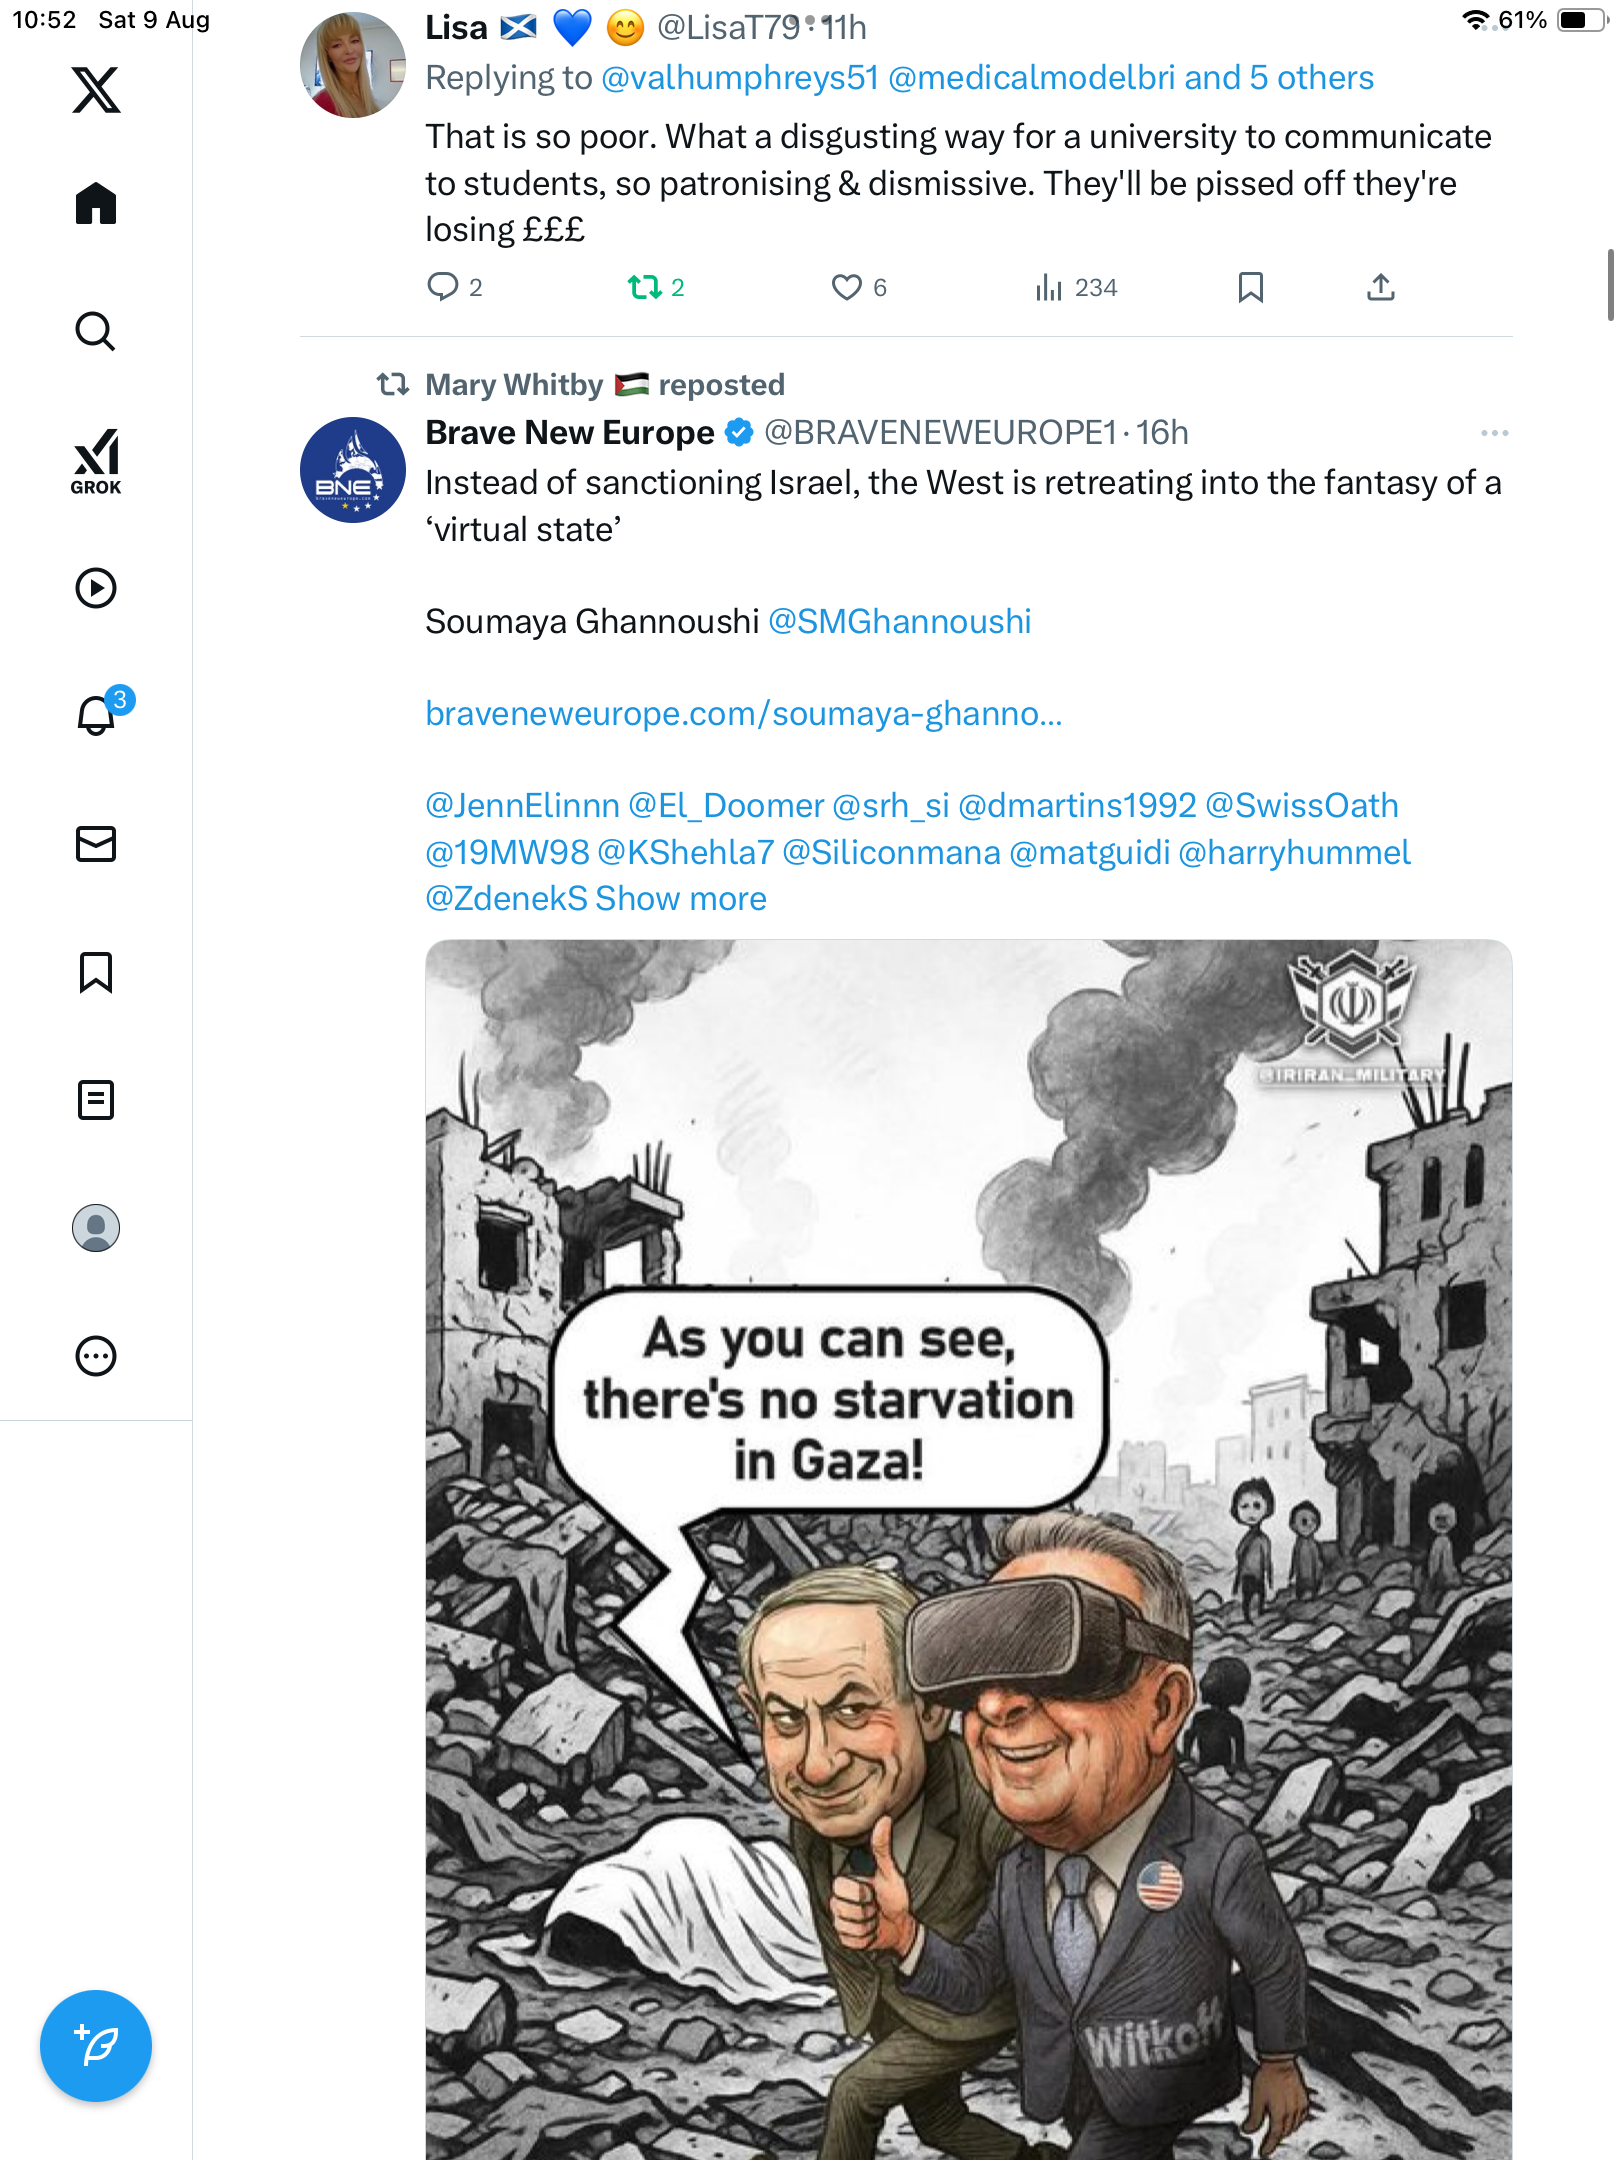Open the sidebar Bookmarks icon
This screenshot has height=2160, width=1620.
pos(96,972)
